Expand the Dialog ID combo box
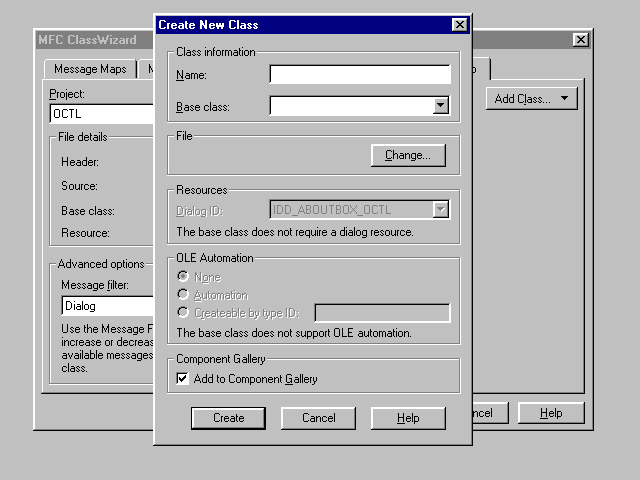 pyautogui.click(x=440, y=209)
